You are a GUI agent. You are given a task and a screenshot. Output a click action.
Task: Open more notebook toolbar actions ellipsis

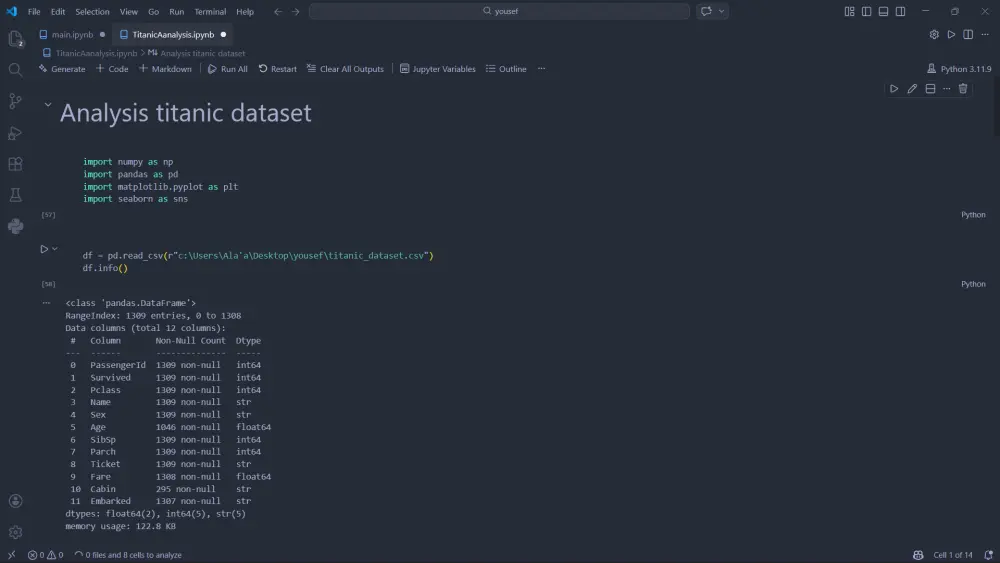click(541, 69)
